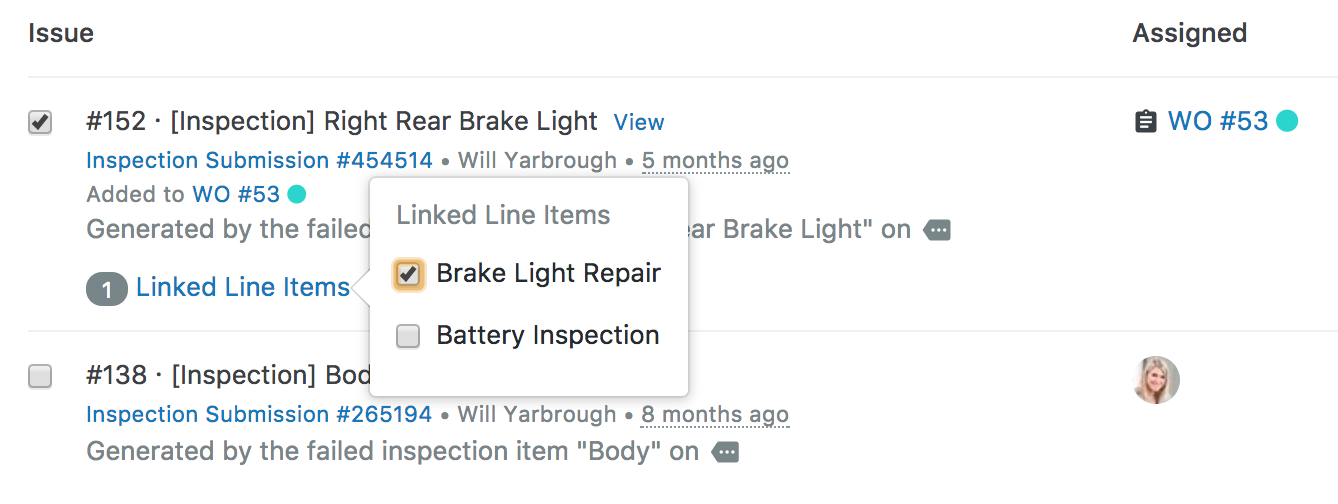Click the label tag icon on issue #152

pyautogui.click(x=937, y=231)
